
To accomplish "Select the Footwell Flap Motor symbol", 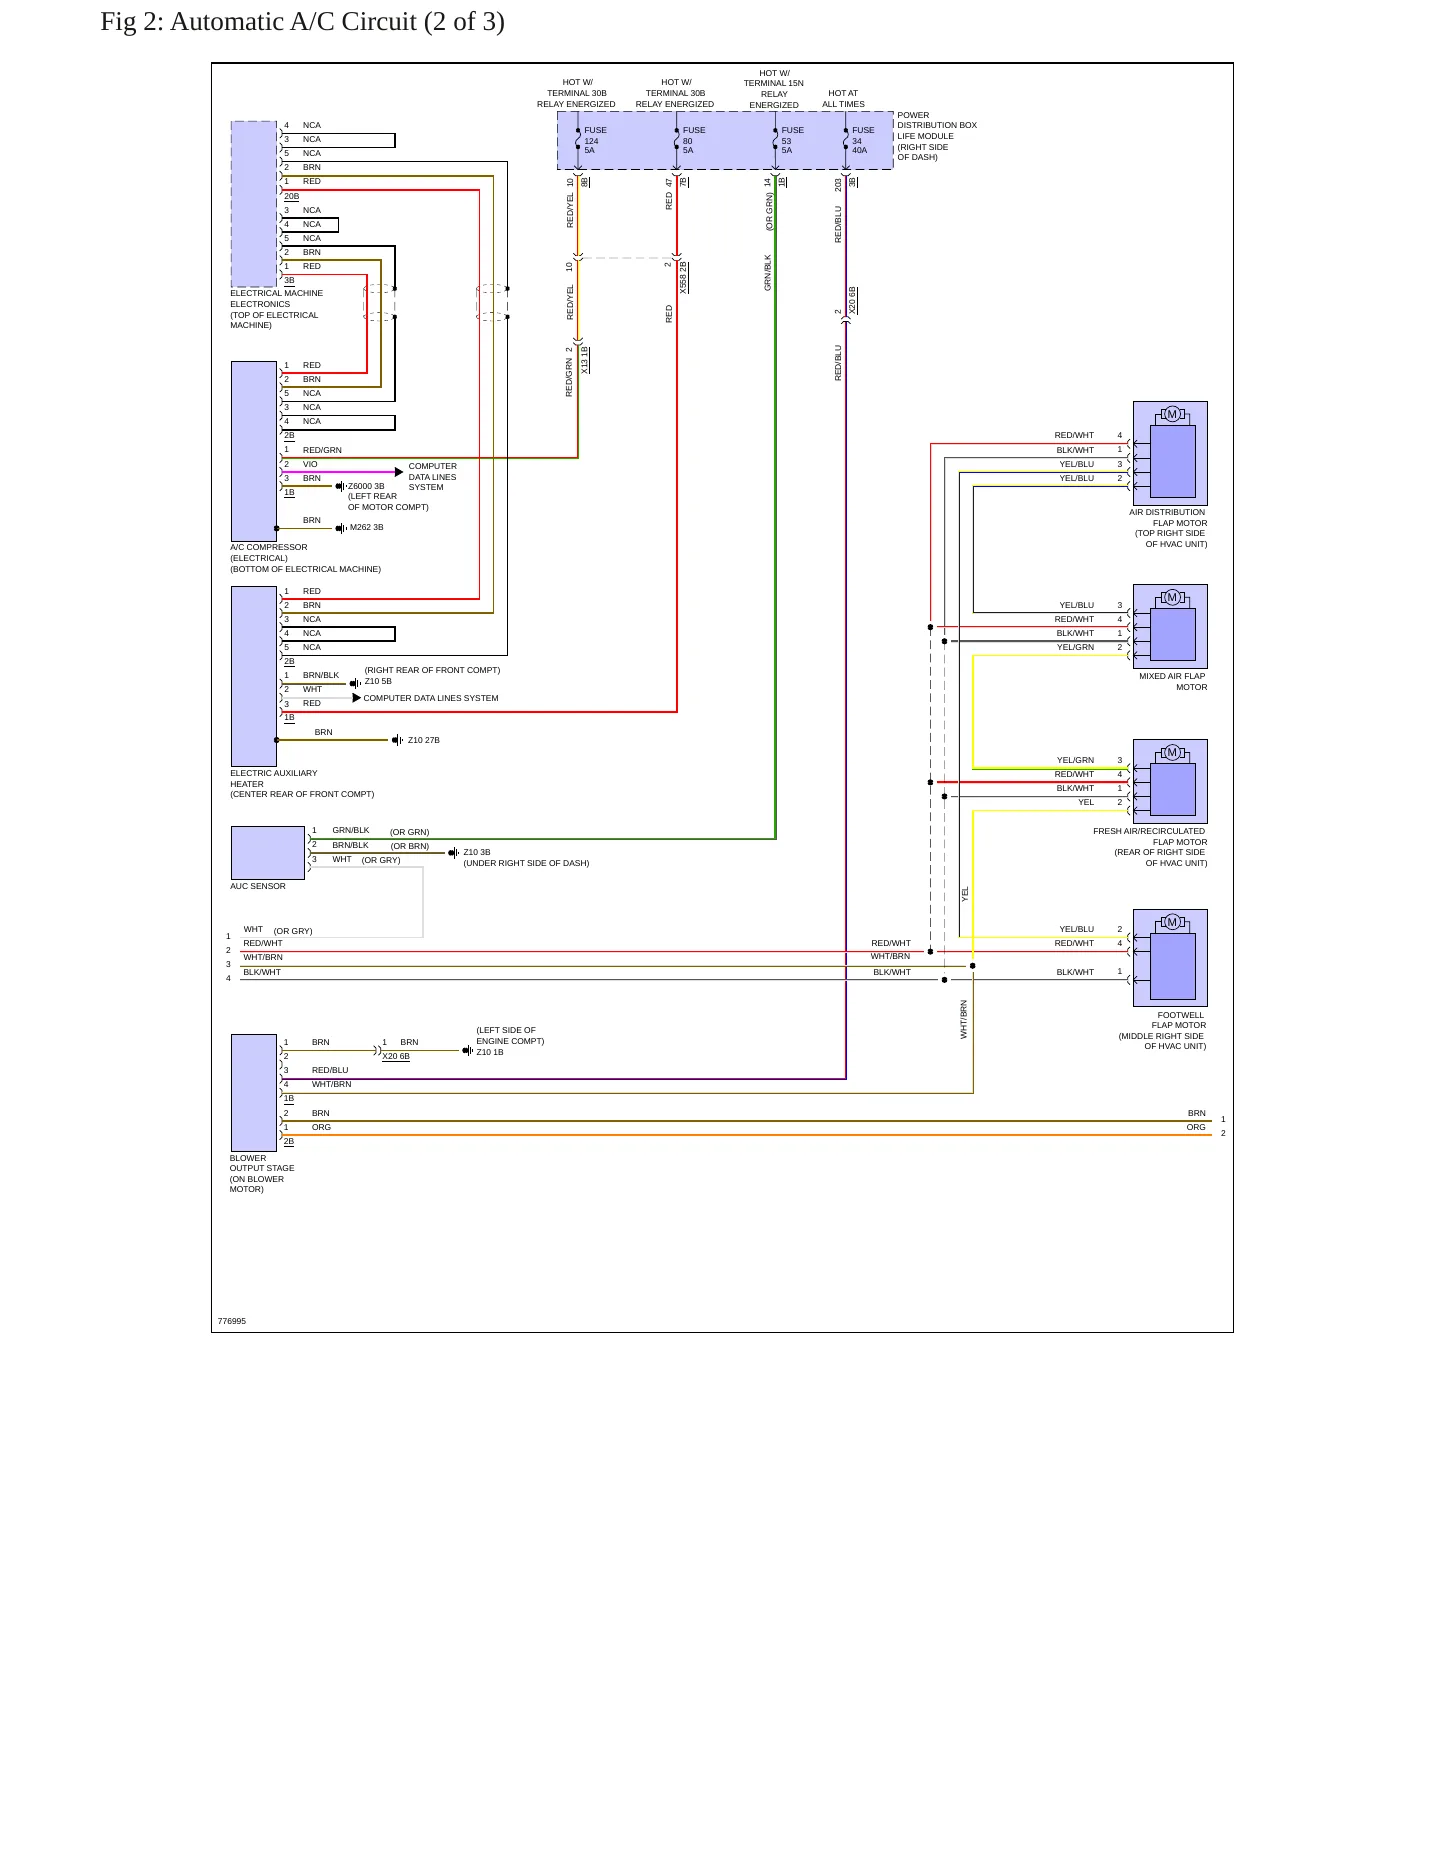I will pos(1170,957).
